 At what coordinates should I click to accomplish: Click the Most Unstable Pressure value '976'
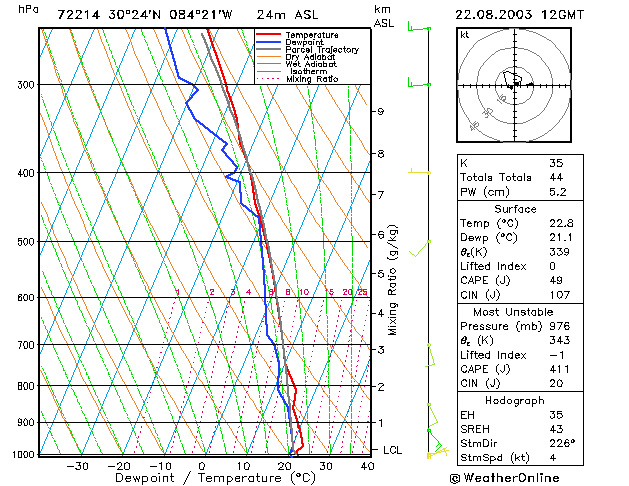point(560,326)
